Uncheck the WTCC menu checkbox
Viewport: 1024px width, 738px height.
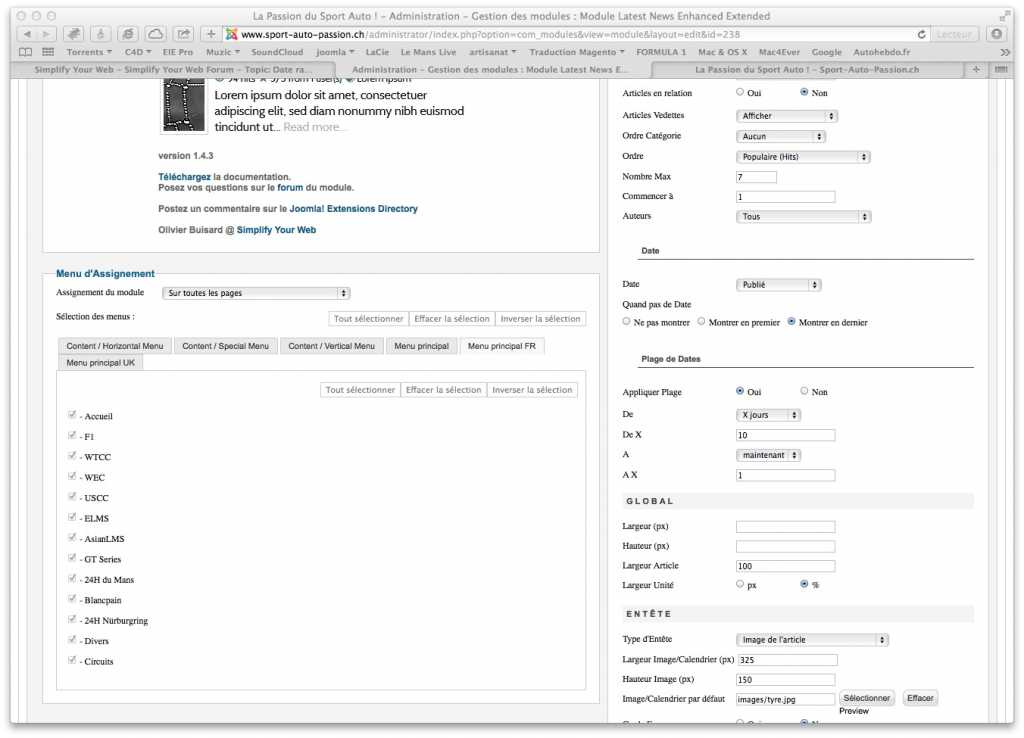[72, 456]
